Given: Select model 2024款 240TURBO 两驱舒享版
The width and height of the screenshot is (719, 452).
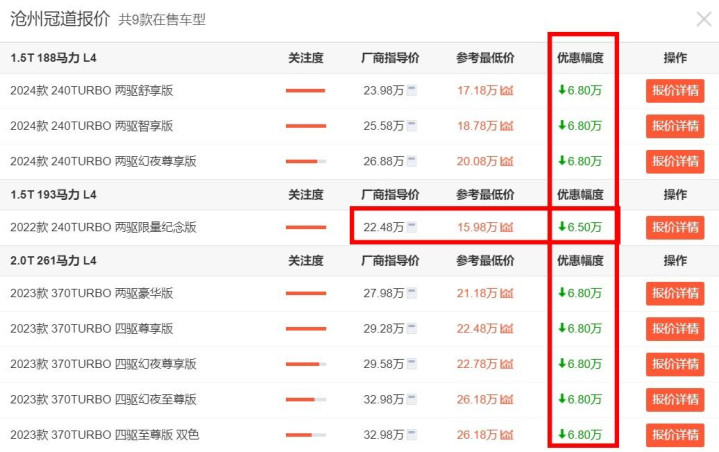Looking at the screenshot, I should click(92, 90).
